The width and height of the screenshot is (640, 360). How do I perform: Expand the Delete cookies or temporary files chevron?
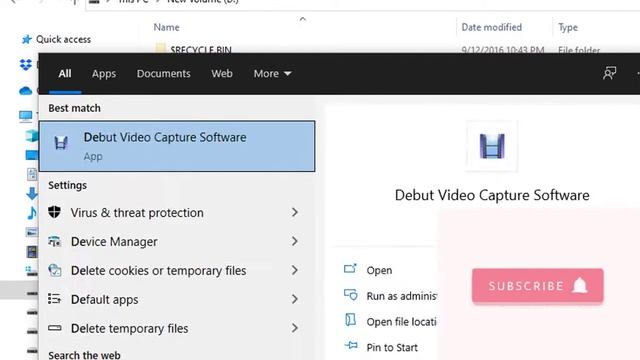295,270
